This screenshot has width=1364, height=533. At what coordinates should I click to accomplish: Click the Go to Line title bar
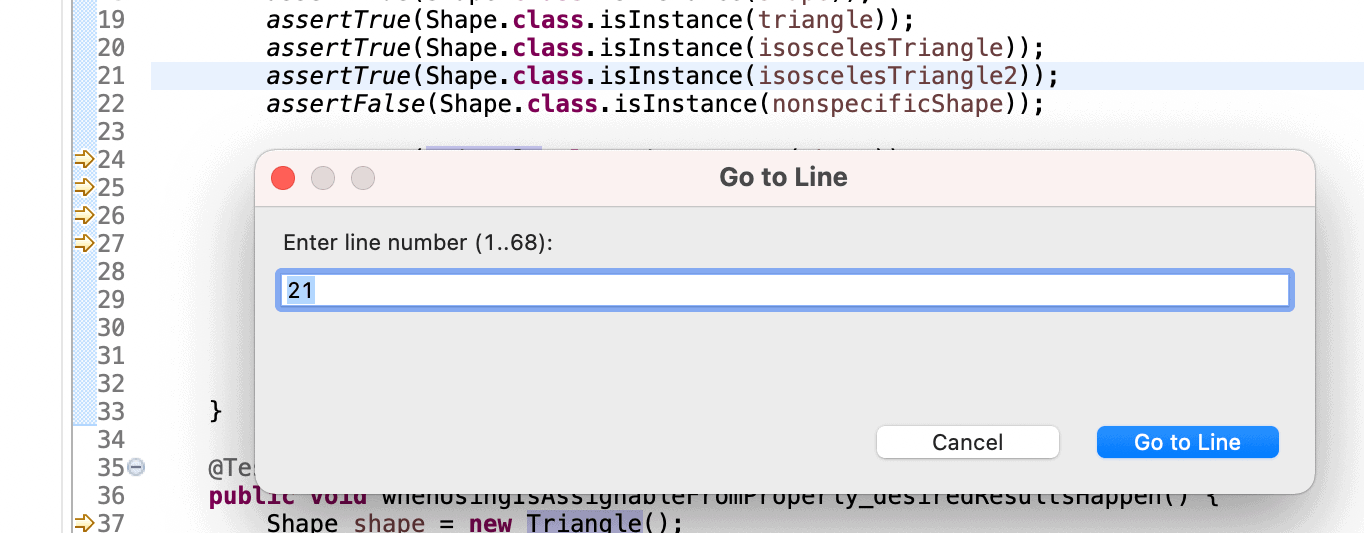pos(784,177)
